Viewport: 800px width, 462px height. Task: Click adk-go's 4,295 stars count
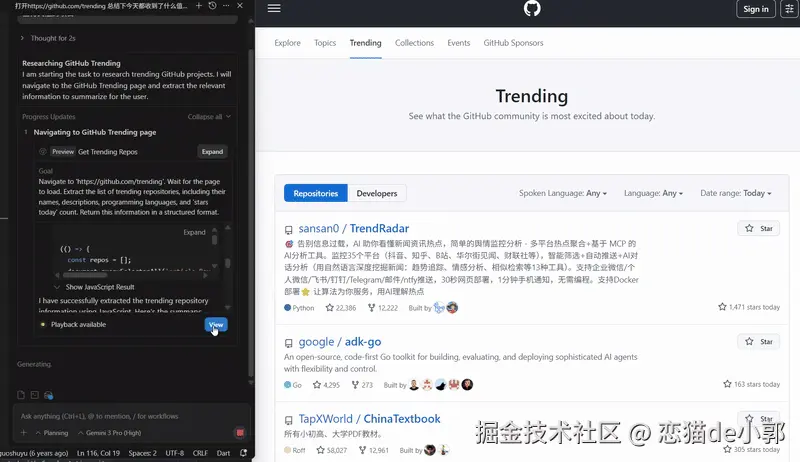(327, 385)
